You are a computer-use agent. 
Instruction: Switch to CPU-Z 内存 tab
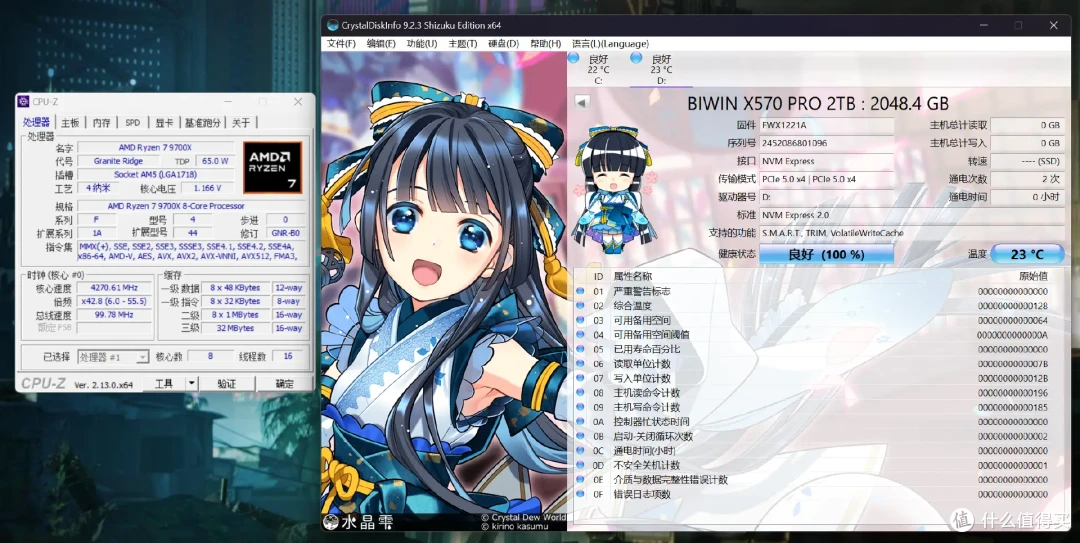point(101,123)
